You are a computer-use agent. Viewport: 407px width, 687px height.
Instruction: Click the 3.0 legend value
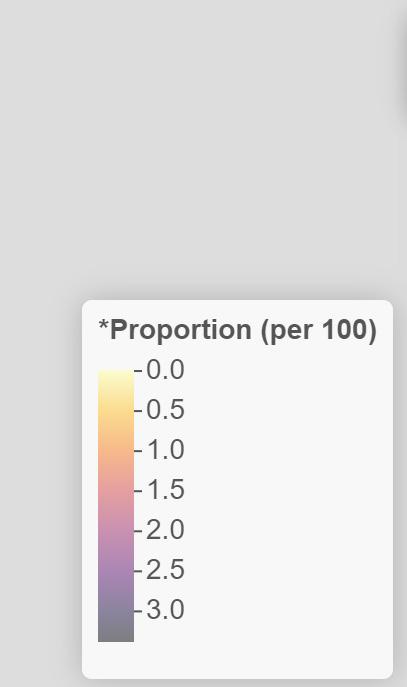click(165, 610)
